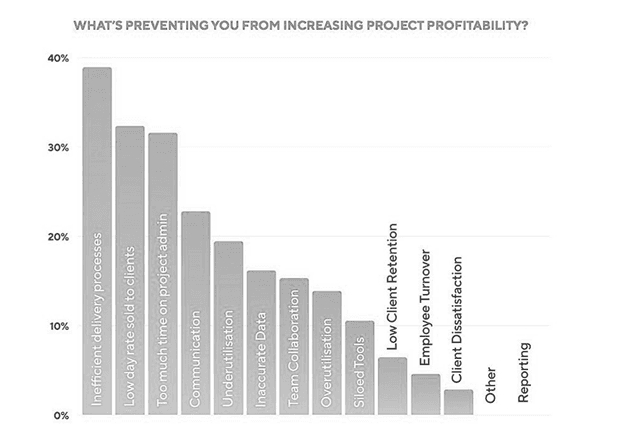
Task: Click the Too much time on project admin bar
Action: 163,273
